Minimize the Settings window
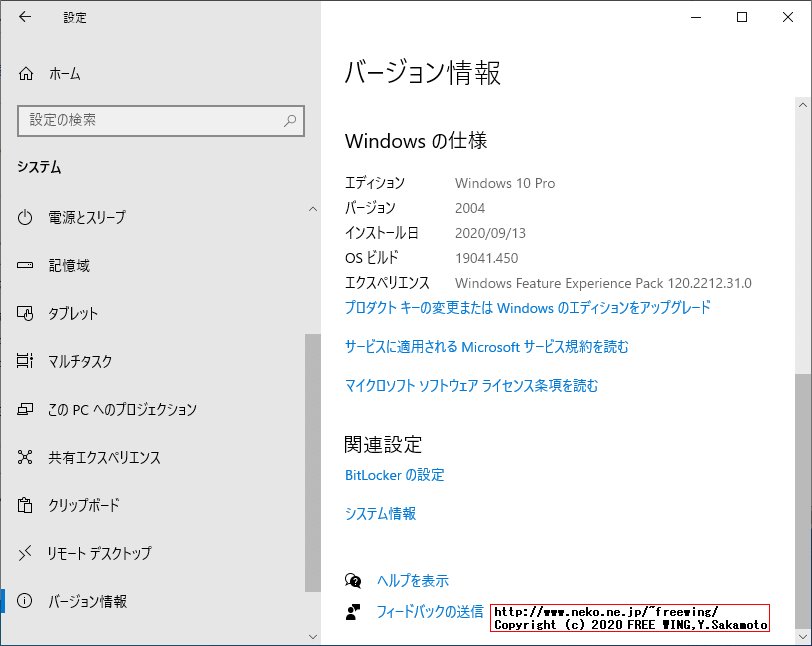The image size is (812, 646). tap(696, 17)
